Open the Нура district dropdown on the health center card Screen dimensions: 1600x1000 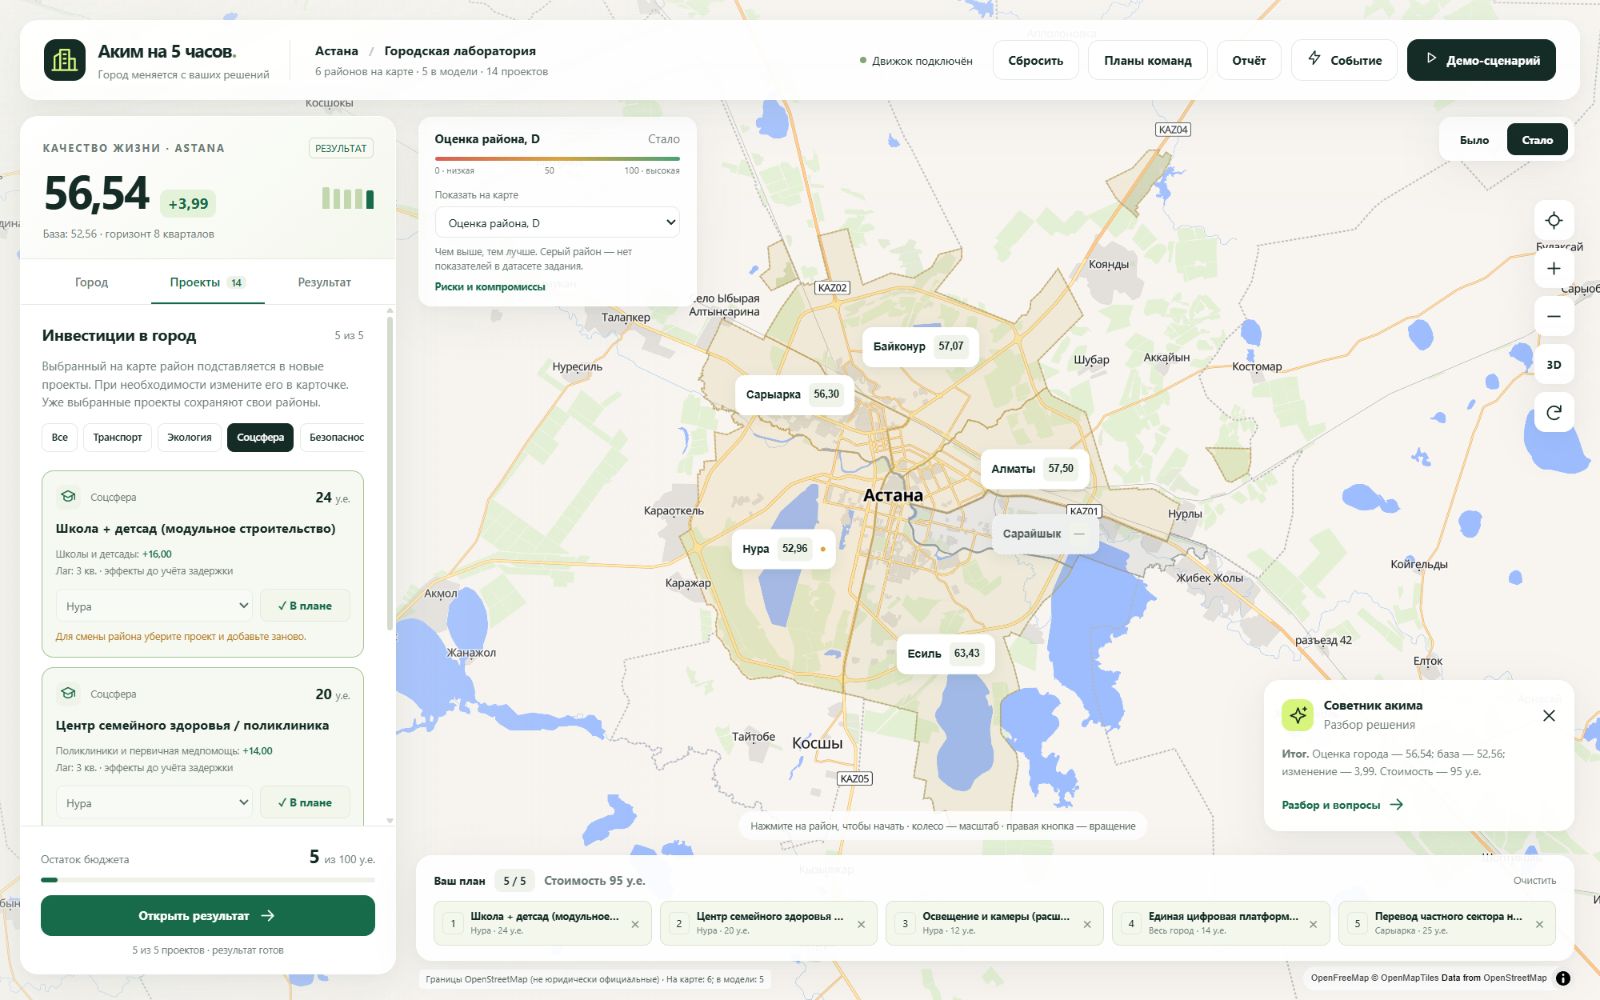point(154,803)
